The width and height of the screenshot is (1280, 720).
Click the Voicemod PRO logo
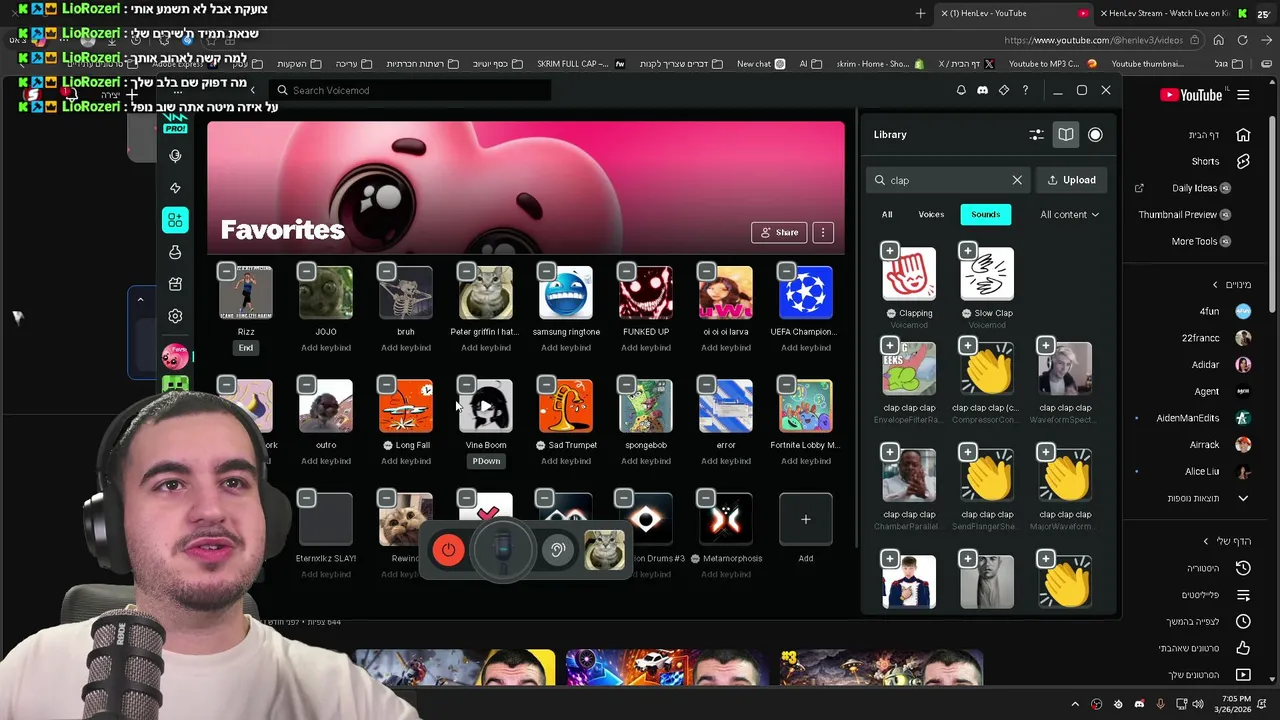click(x=175, y=124)
